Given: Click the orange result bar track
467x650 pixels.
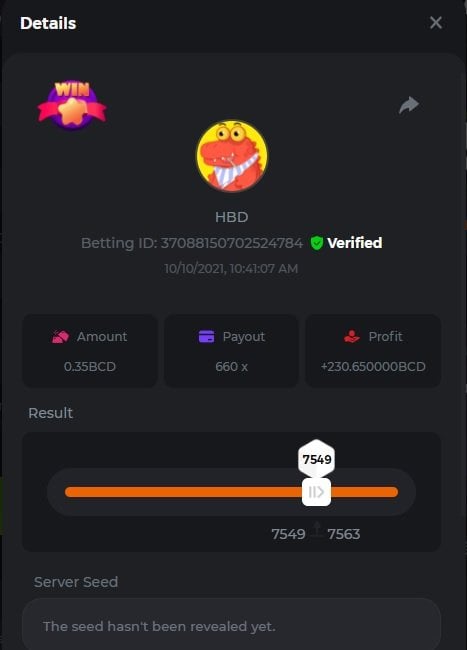Looking at the screenshot, I should click(231, 492).
